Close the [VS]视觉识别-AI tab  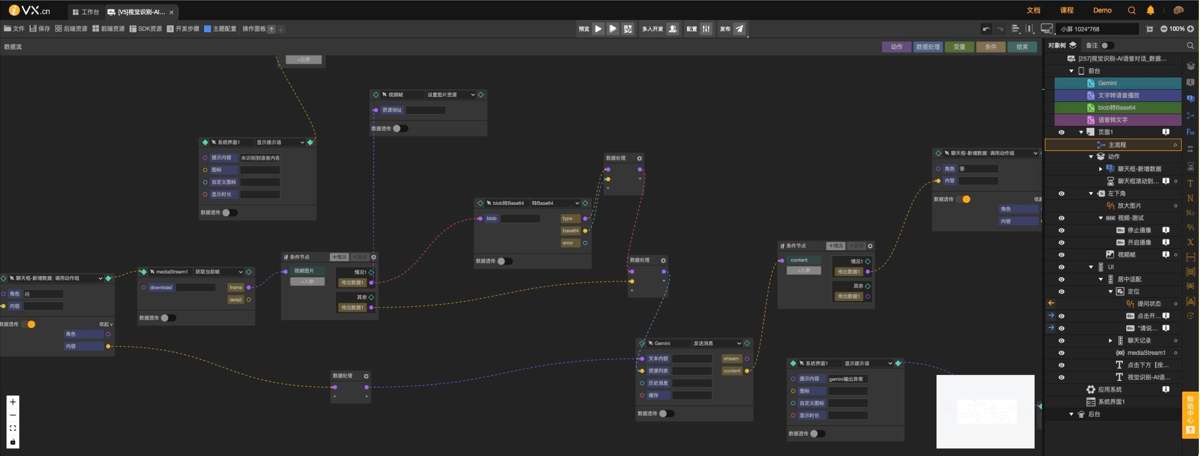point(172,12)
